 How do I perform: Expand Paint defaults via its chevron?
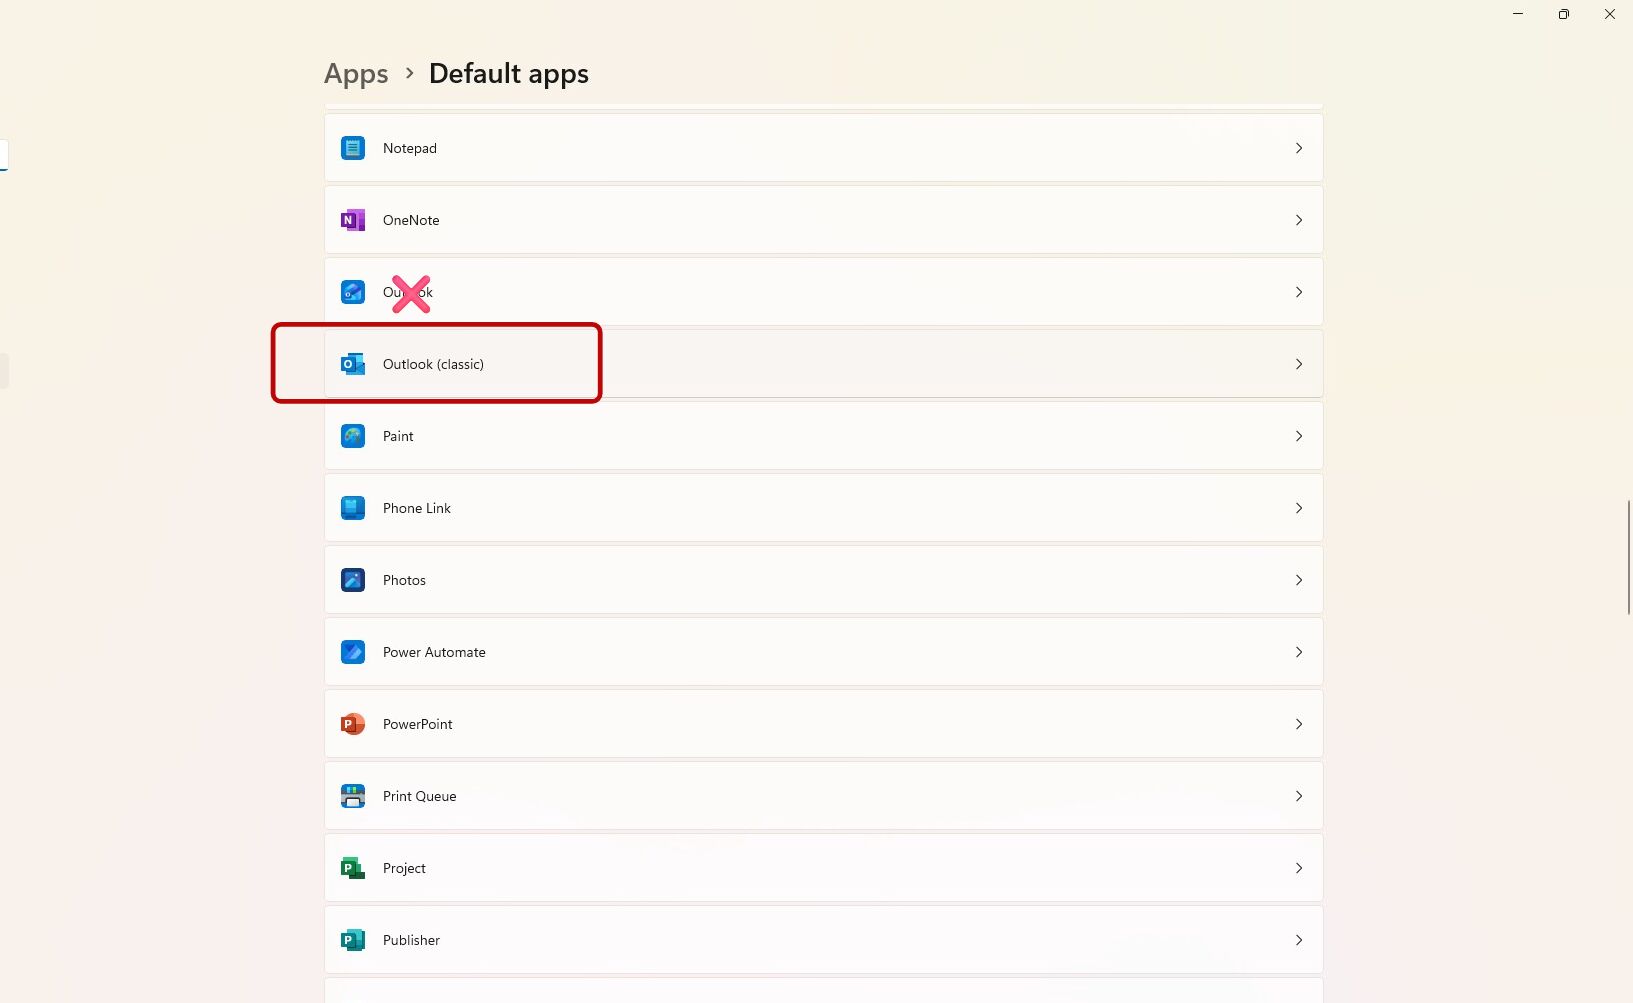point(1299,436)
